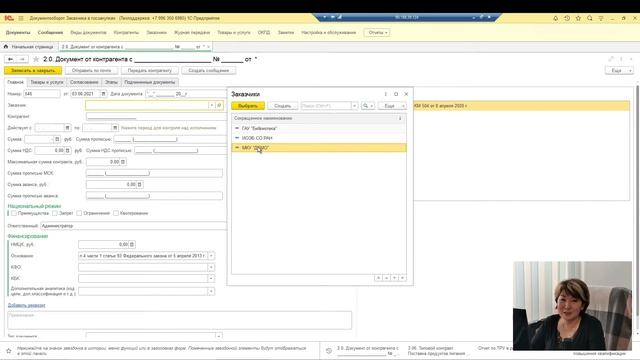640x360 pixels.
Task: Click the link/chain icon at top right of form
Action: [611, 59]
